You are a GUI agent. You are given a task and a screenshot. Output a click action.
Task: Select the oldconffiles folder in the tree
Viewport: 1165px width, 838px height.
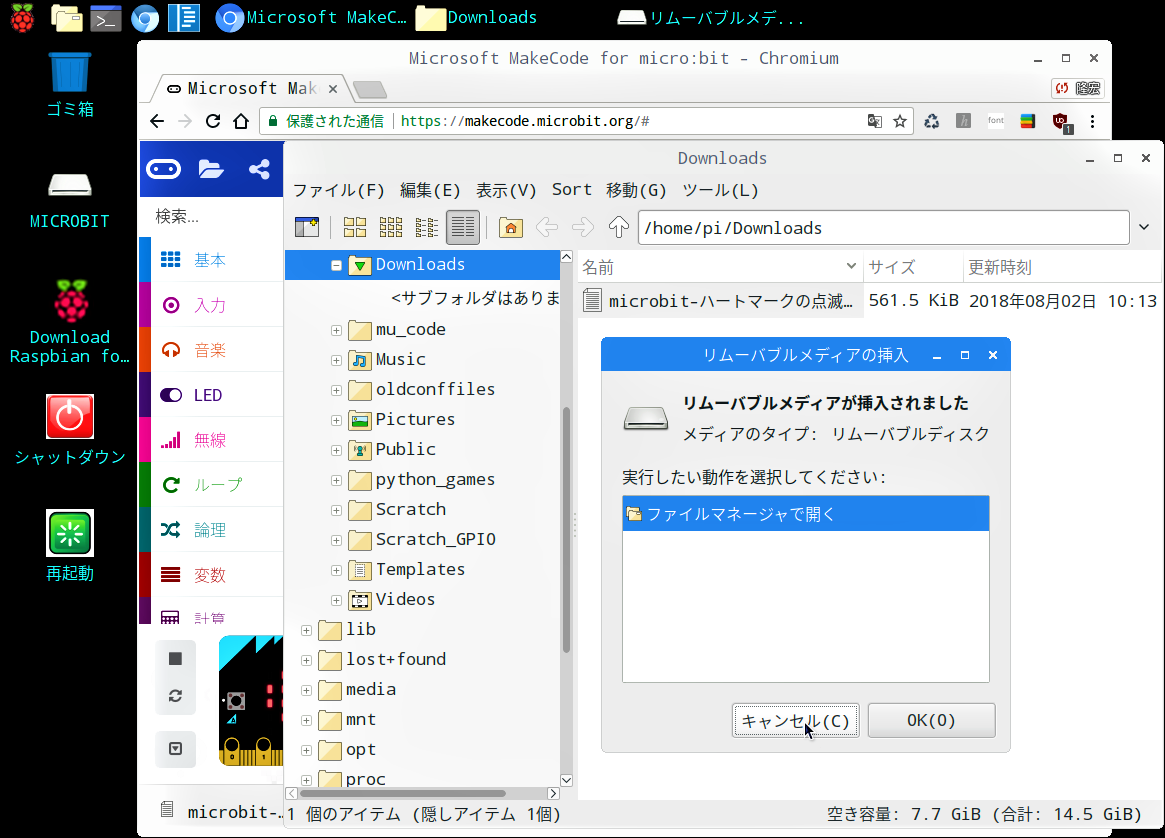point(422,389)
